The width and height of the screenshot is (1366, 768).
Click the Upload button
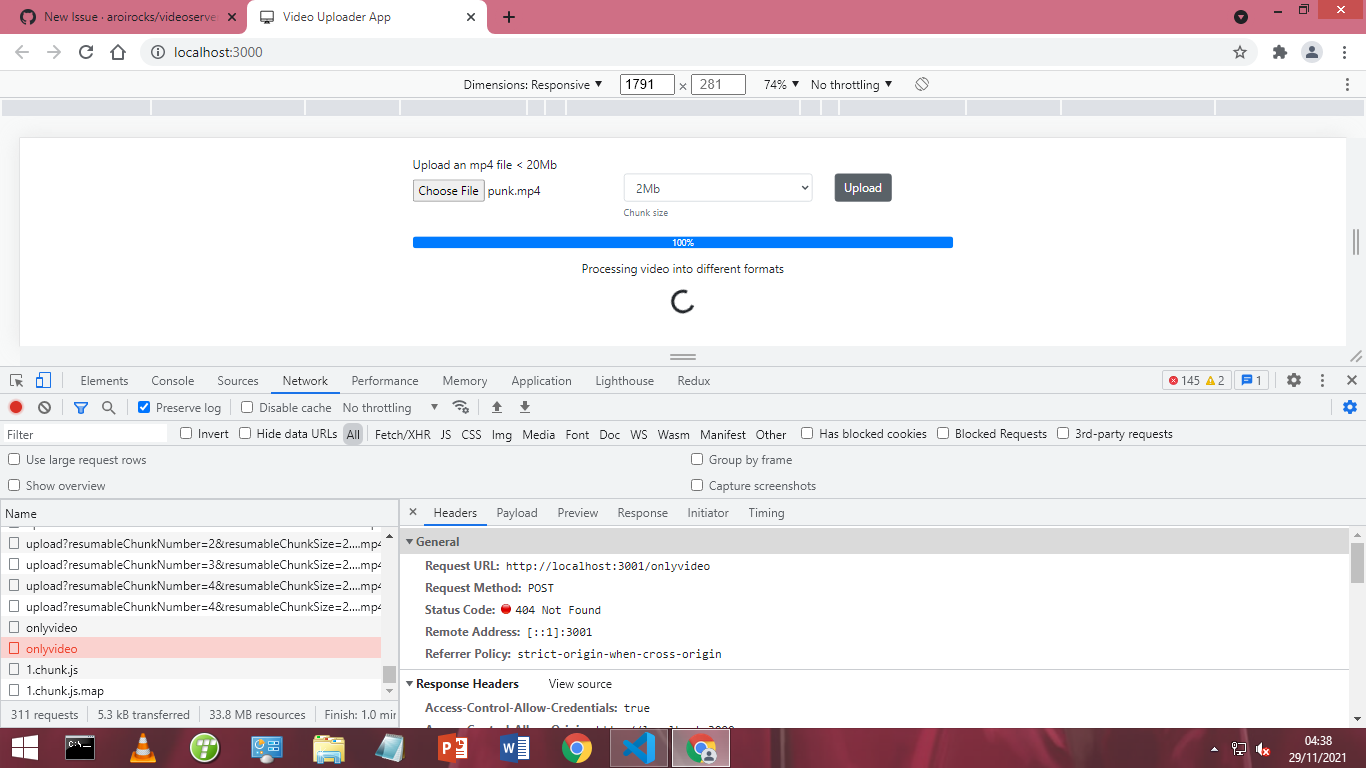(863, 188)
